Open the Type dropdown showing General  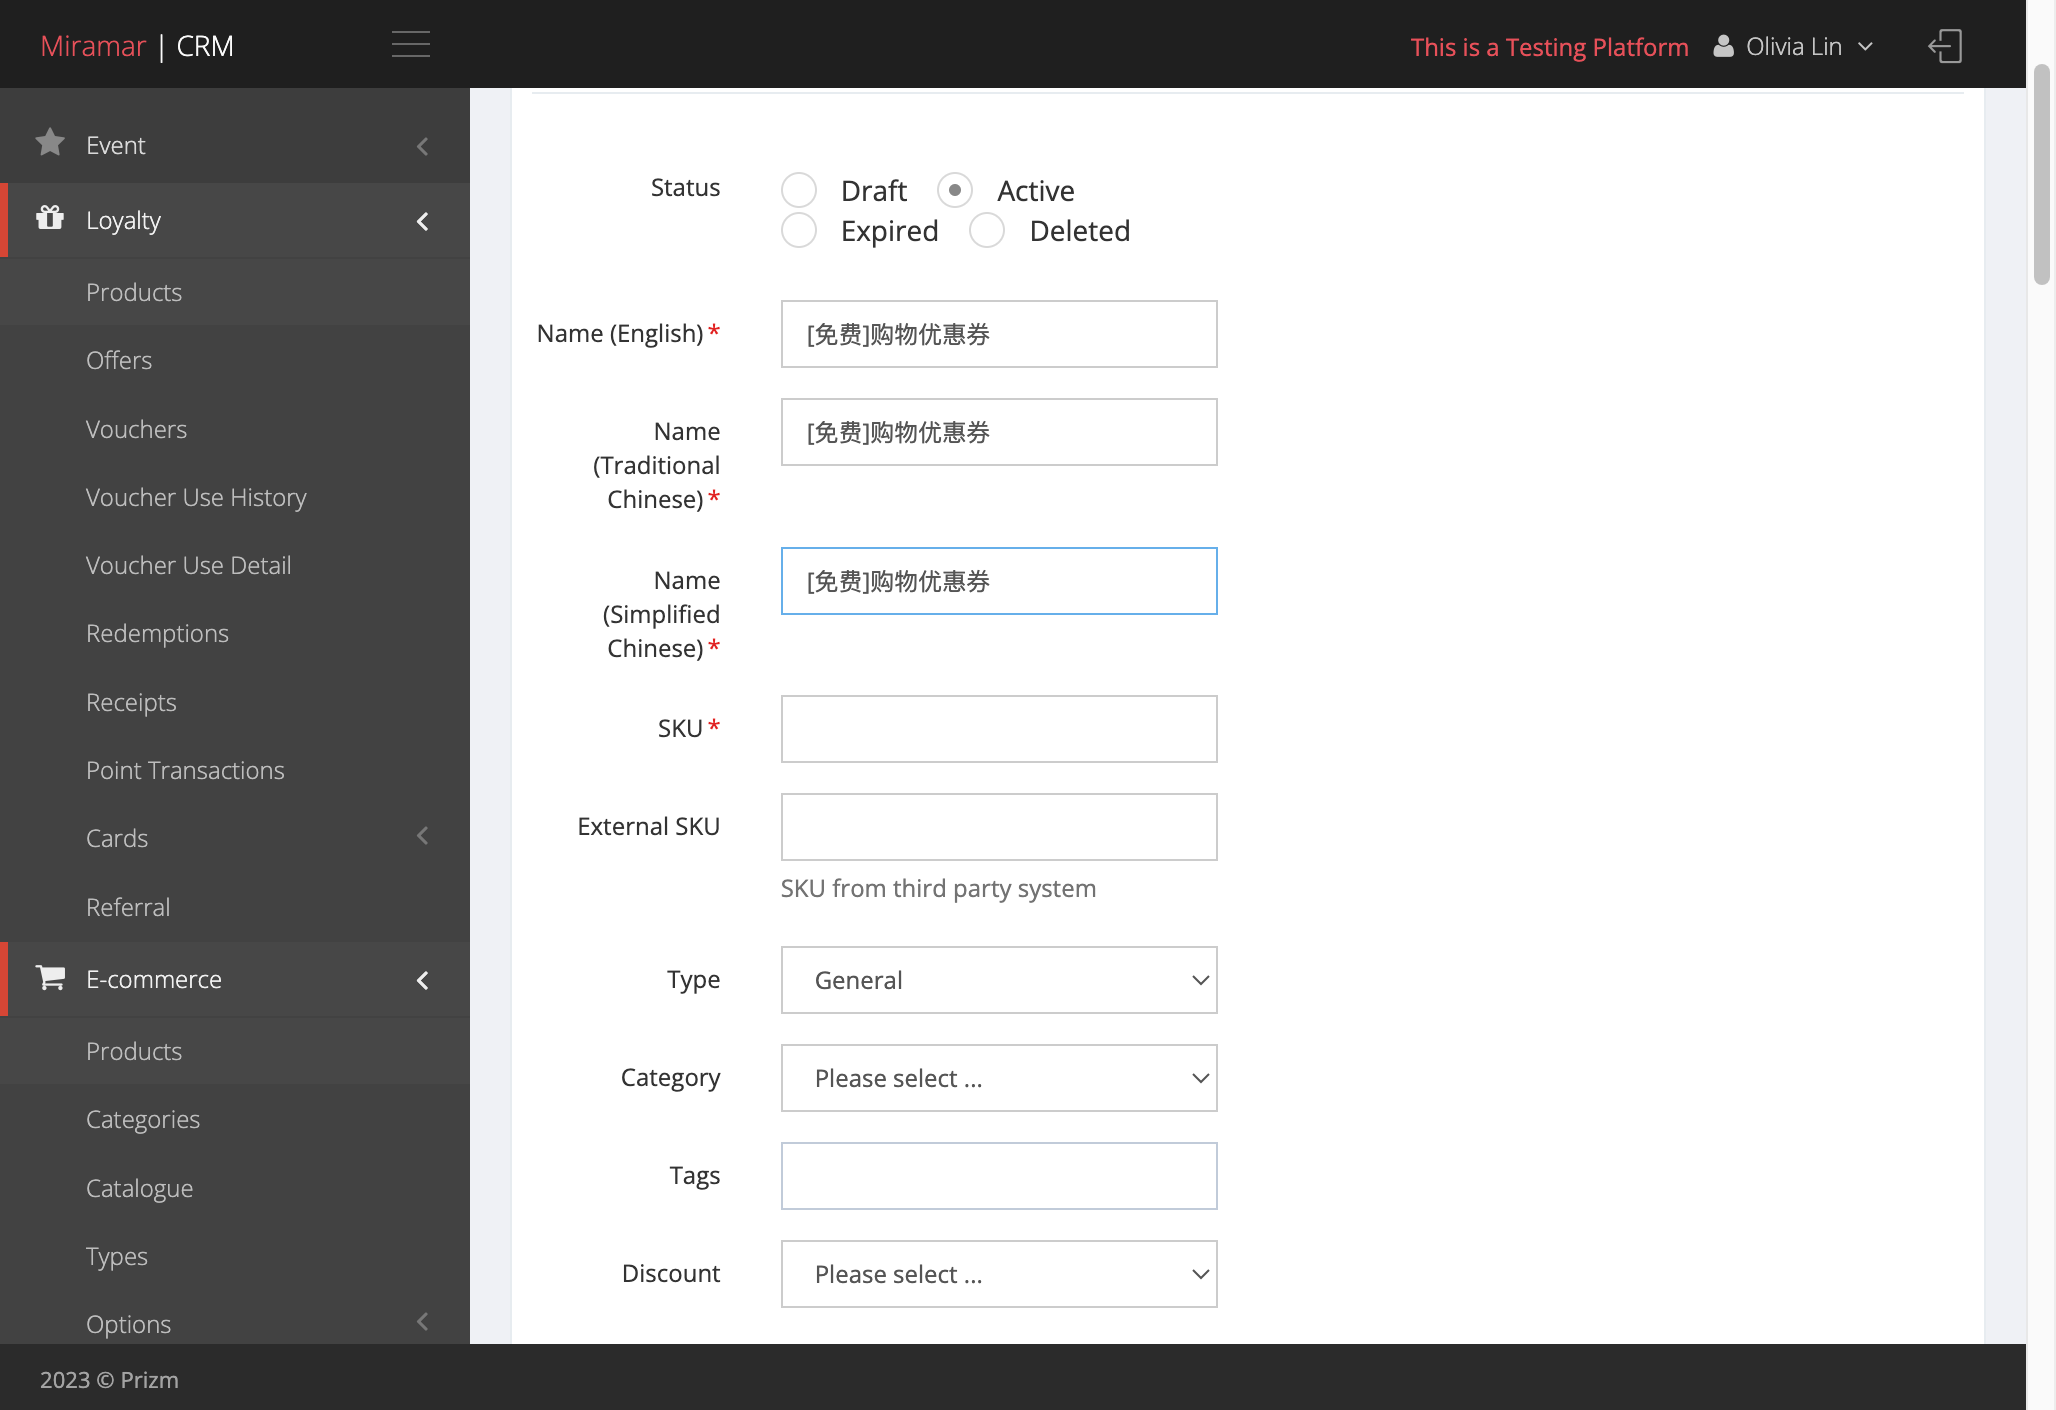[x=999, y=980]
